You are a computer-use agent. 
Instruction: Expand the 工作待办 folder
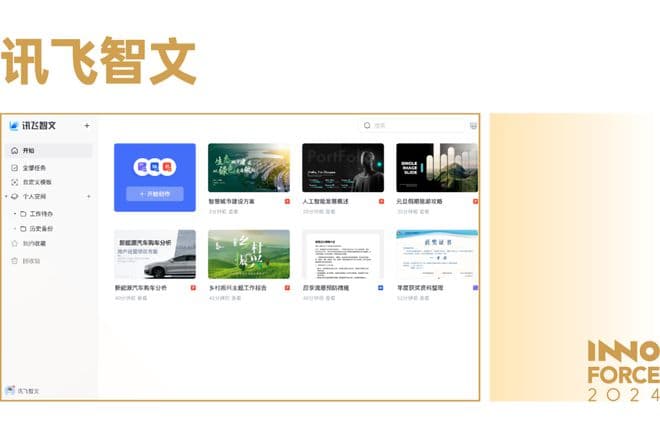(15, 214)
